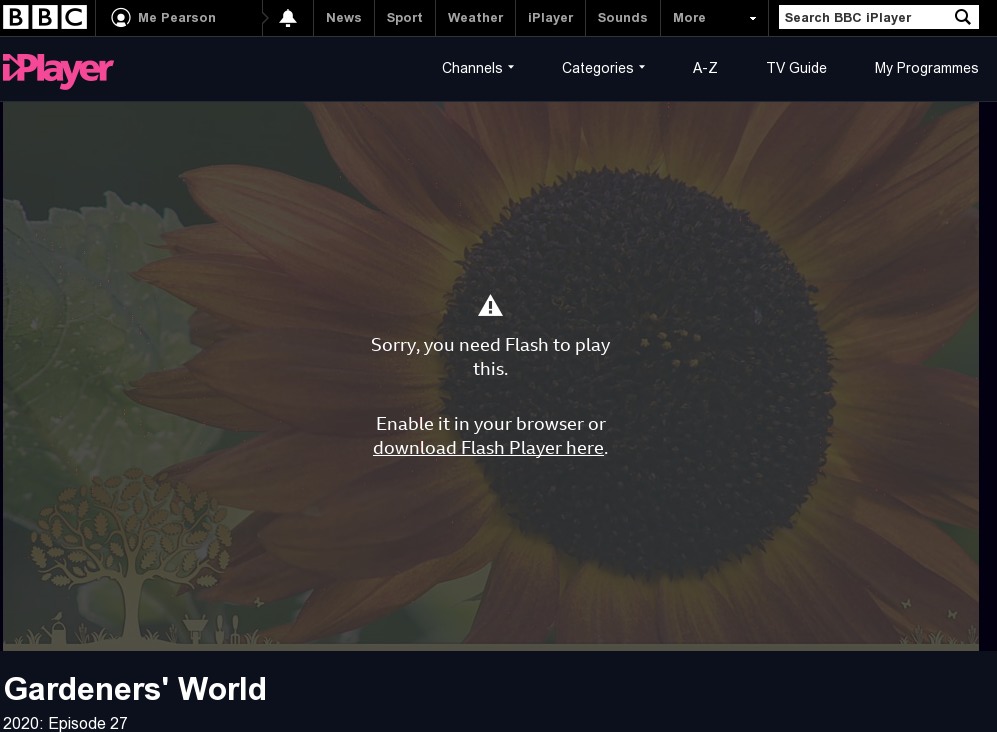Image resolution: width=997 pixels, height=732 pixels.
Task: Open BBC Sounds link
Action: pos(622,18)
